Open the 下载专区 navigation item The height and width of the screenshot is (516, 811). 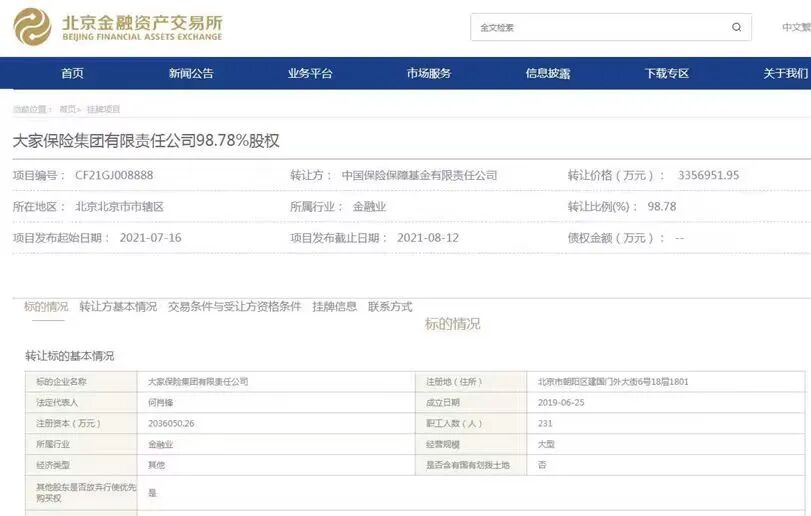click(667, 73)
